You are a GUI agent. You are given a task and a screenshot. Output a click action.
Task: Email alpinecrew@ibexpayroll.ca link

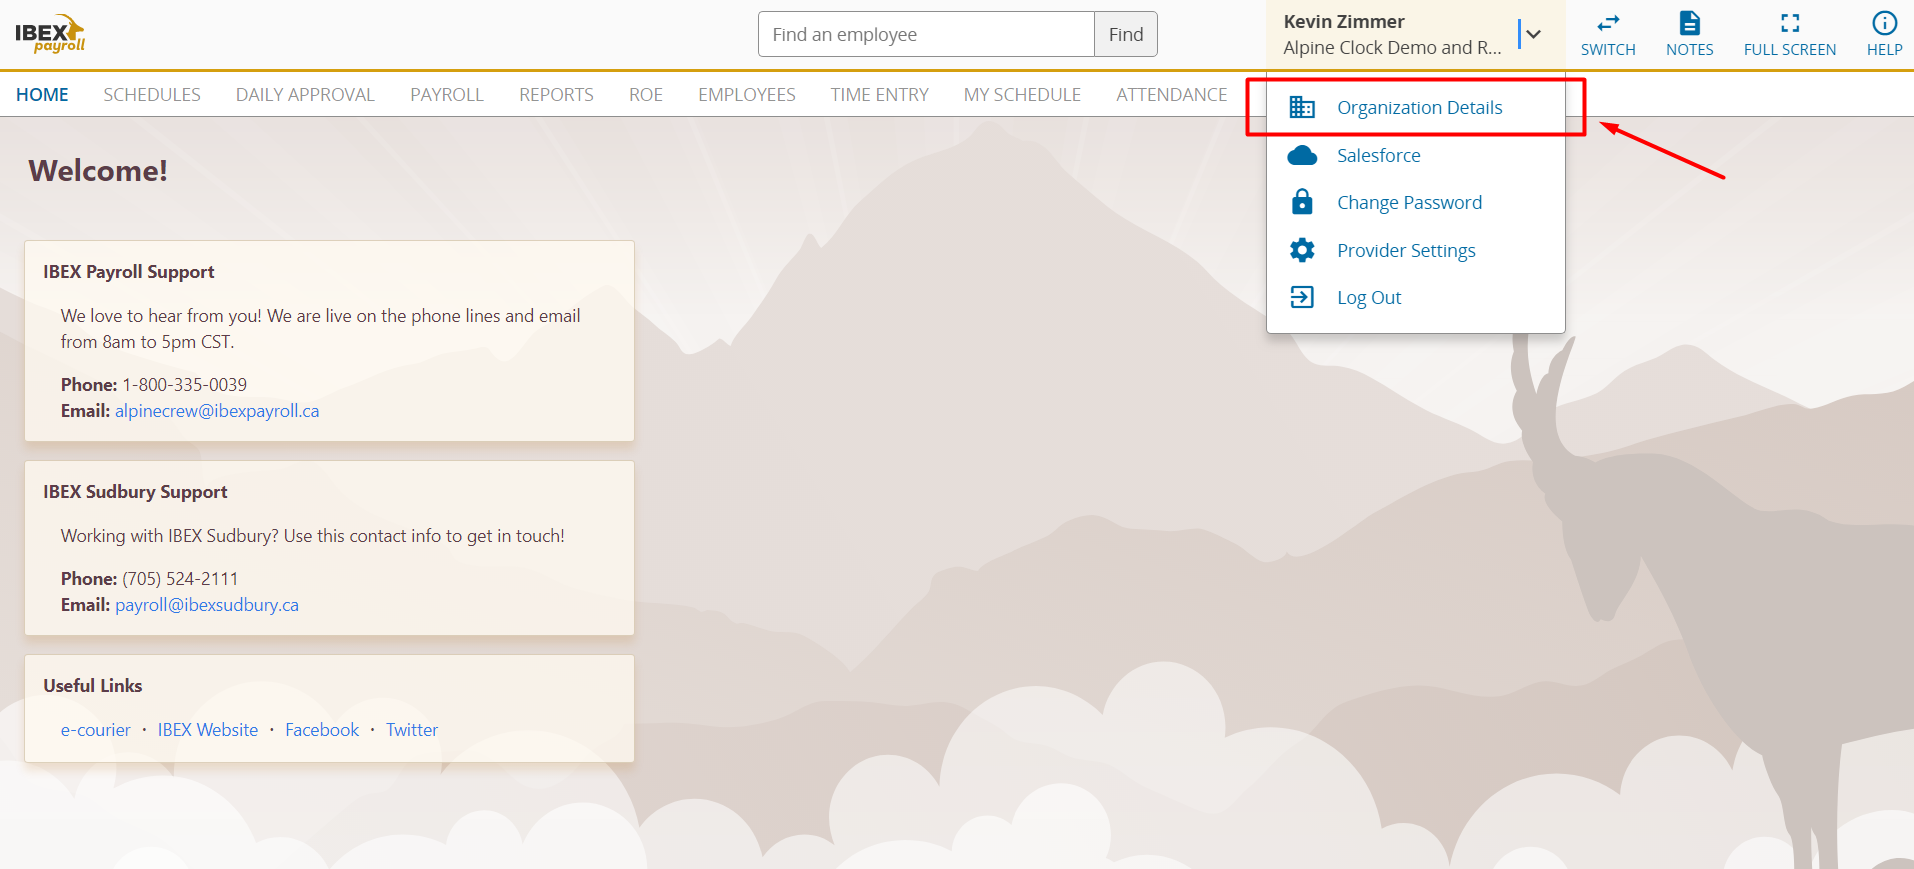pyautogui.click(x=217, y=411)
